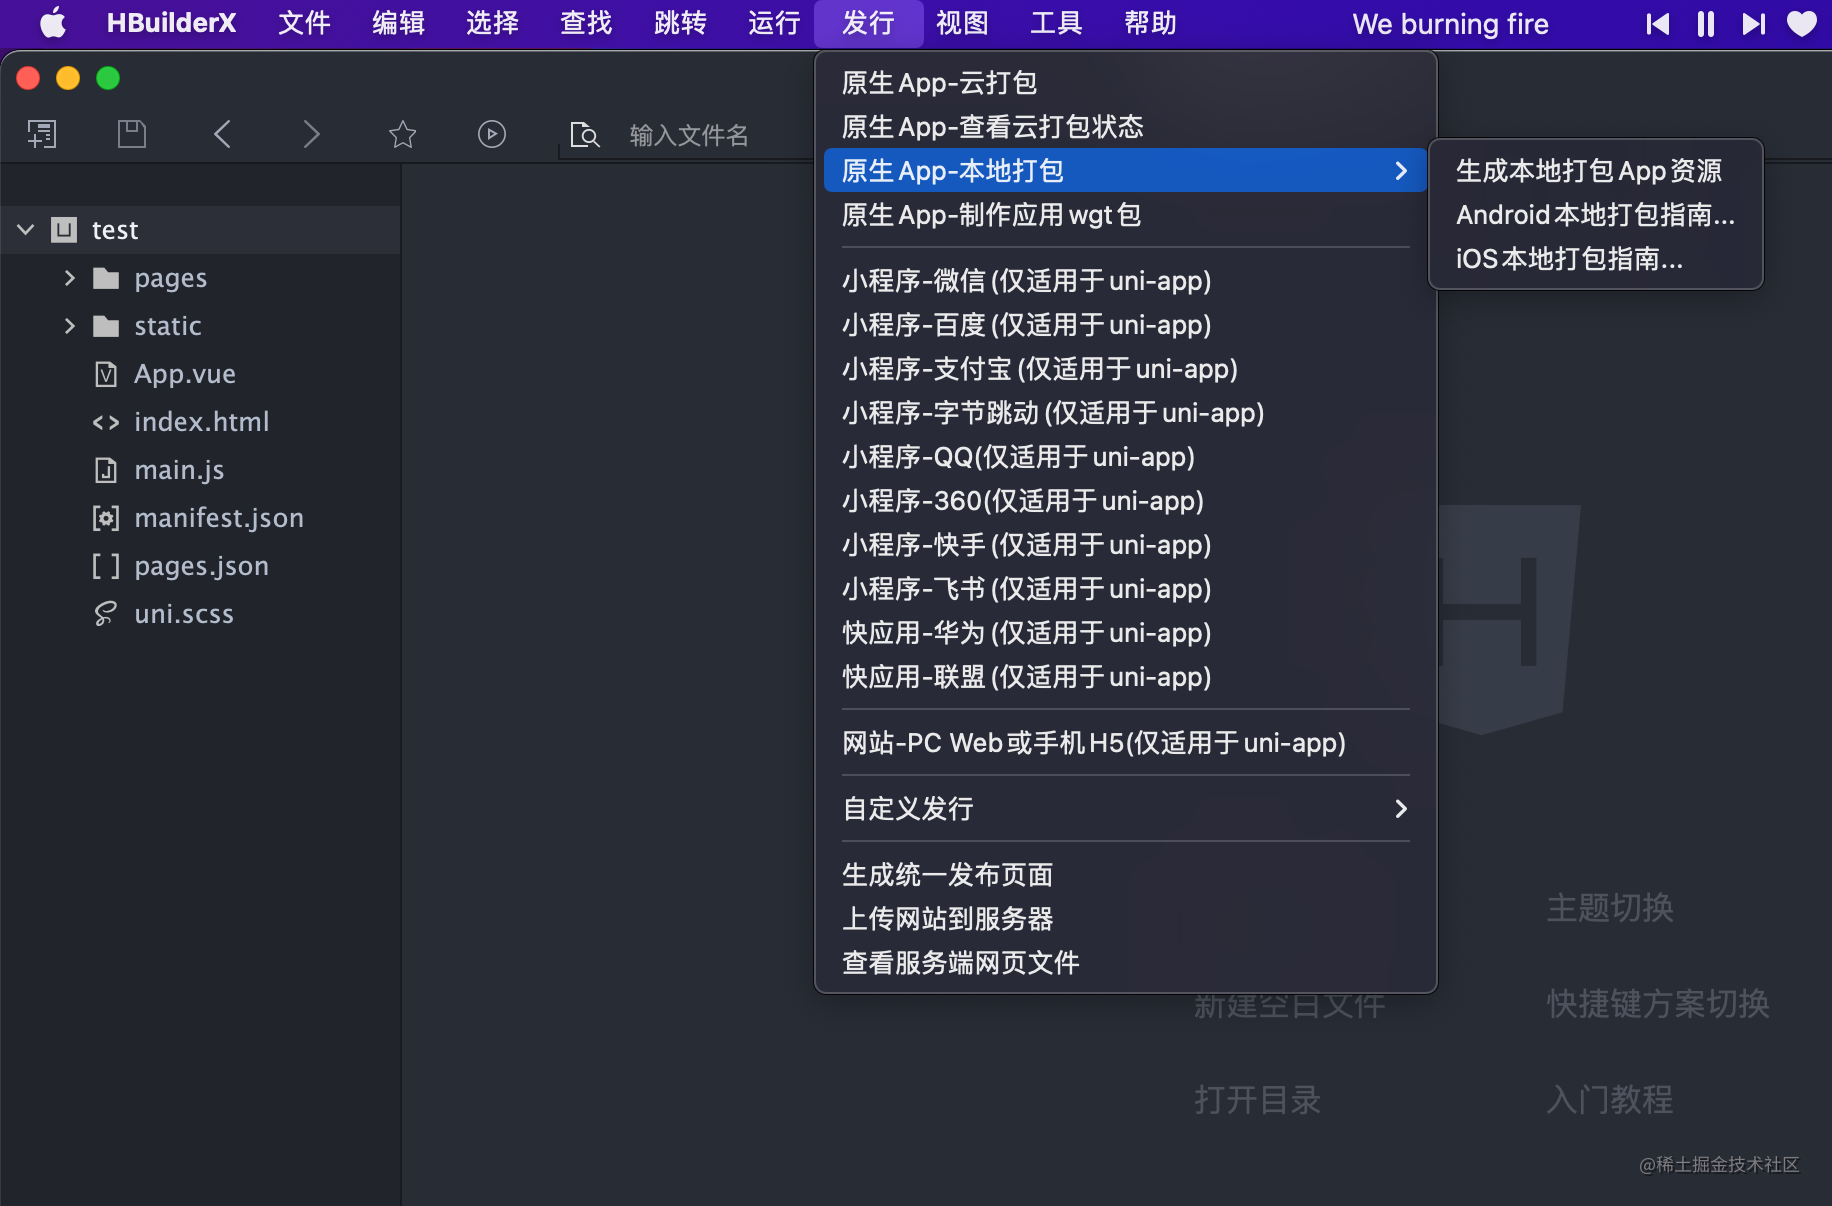Screen dimensions: 1832x1206
Task: Choose 查看服务端网页文件
Action: point(1125,962)
